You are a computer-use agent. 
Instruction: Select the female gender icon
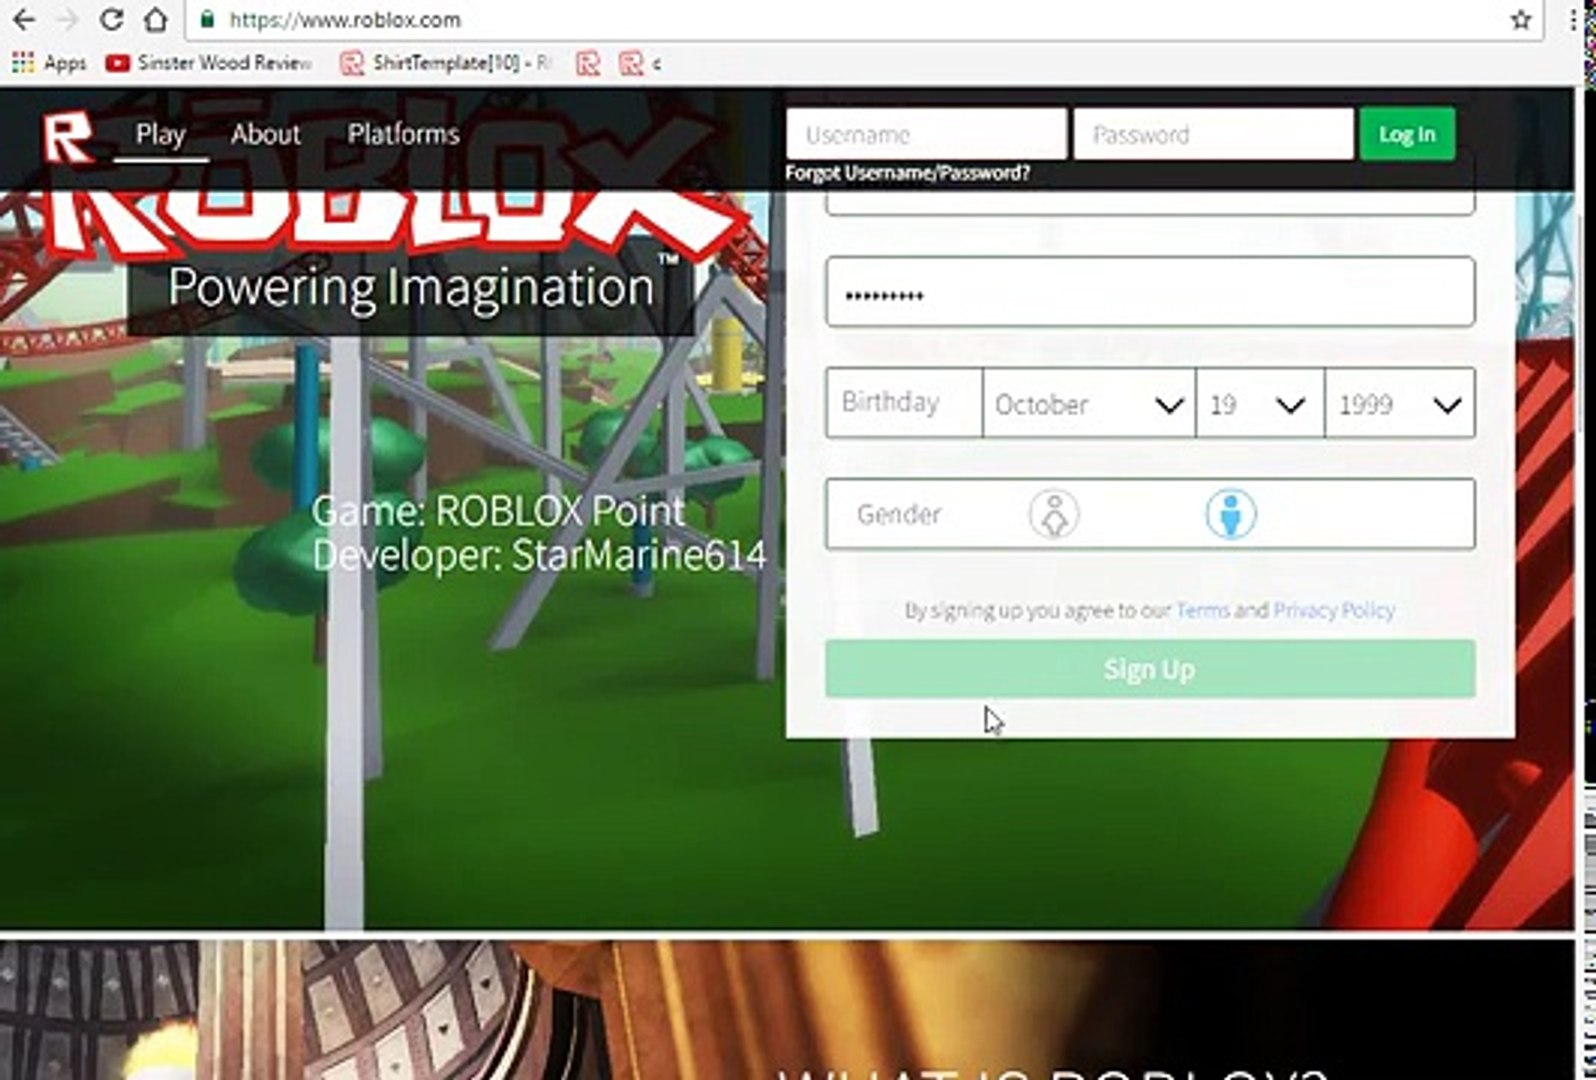[x=1054, y=514]
